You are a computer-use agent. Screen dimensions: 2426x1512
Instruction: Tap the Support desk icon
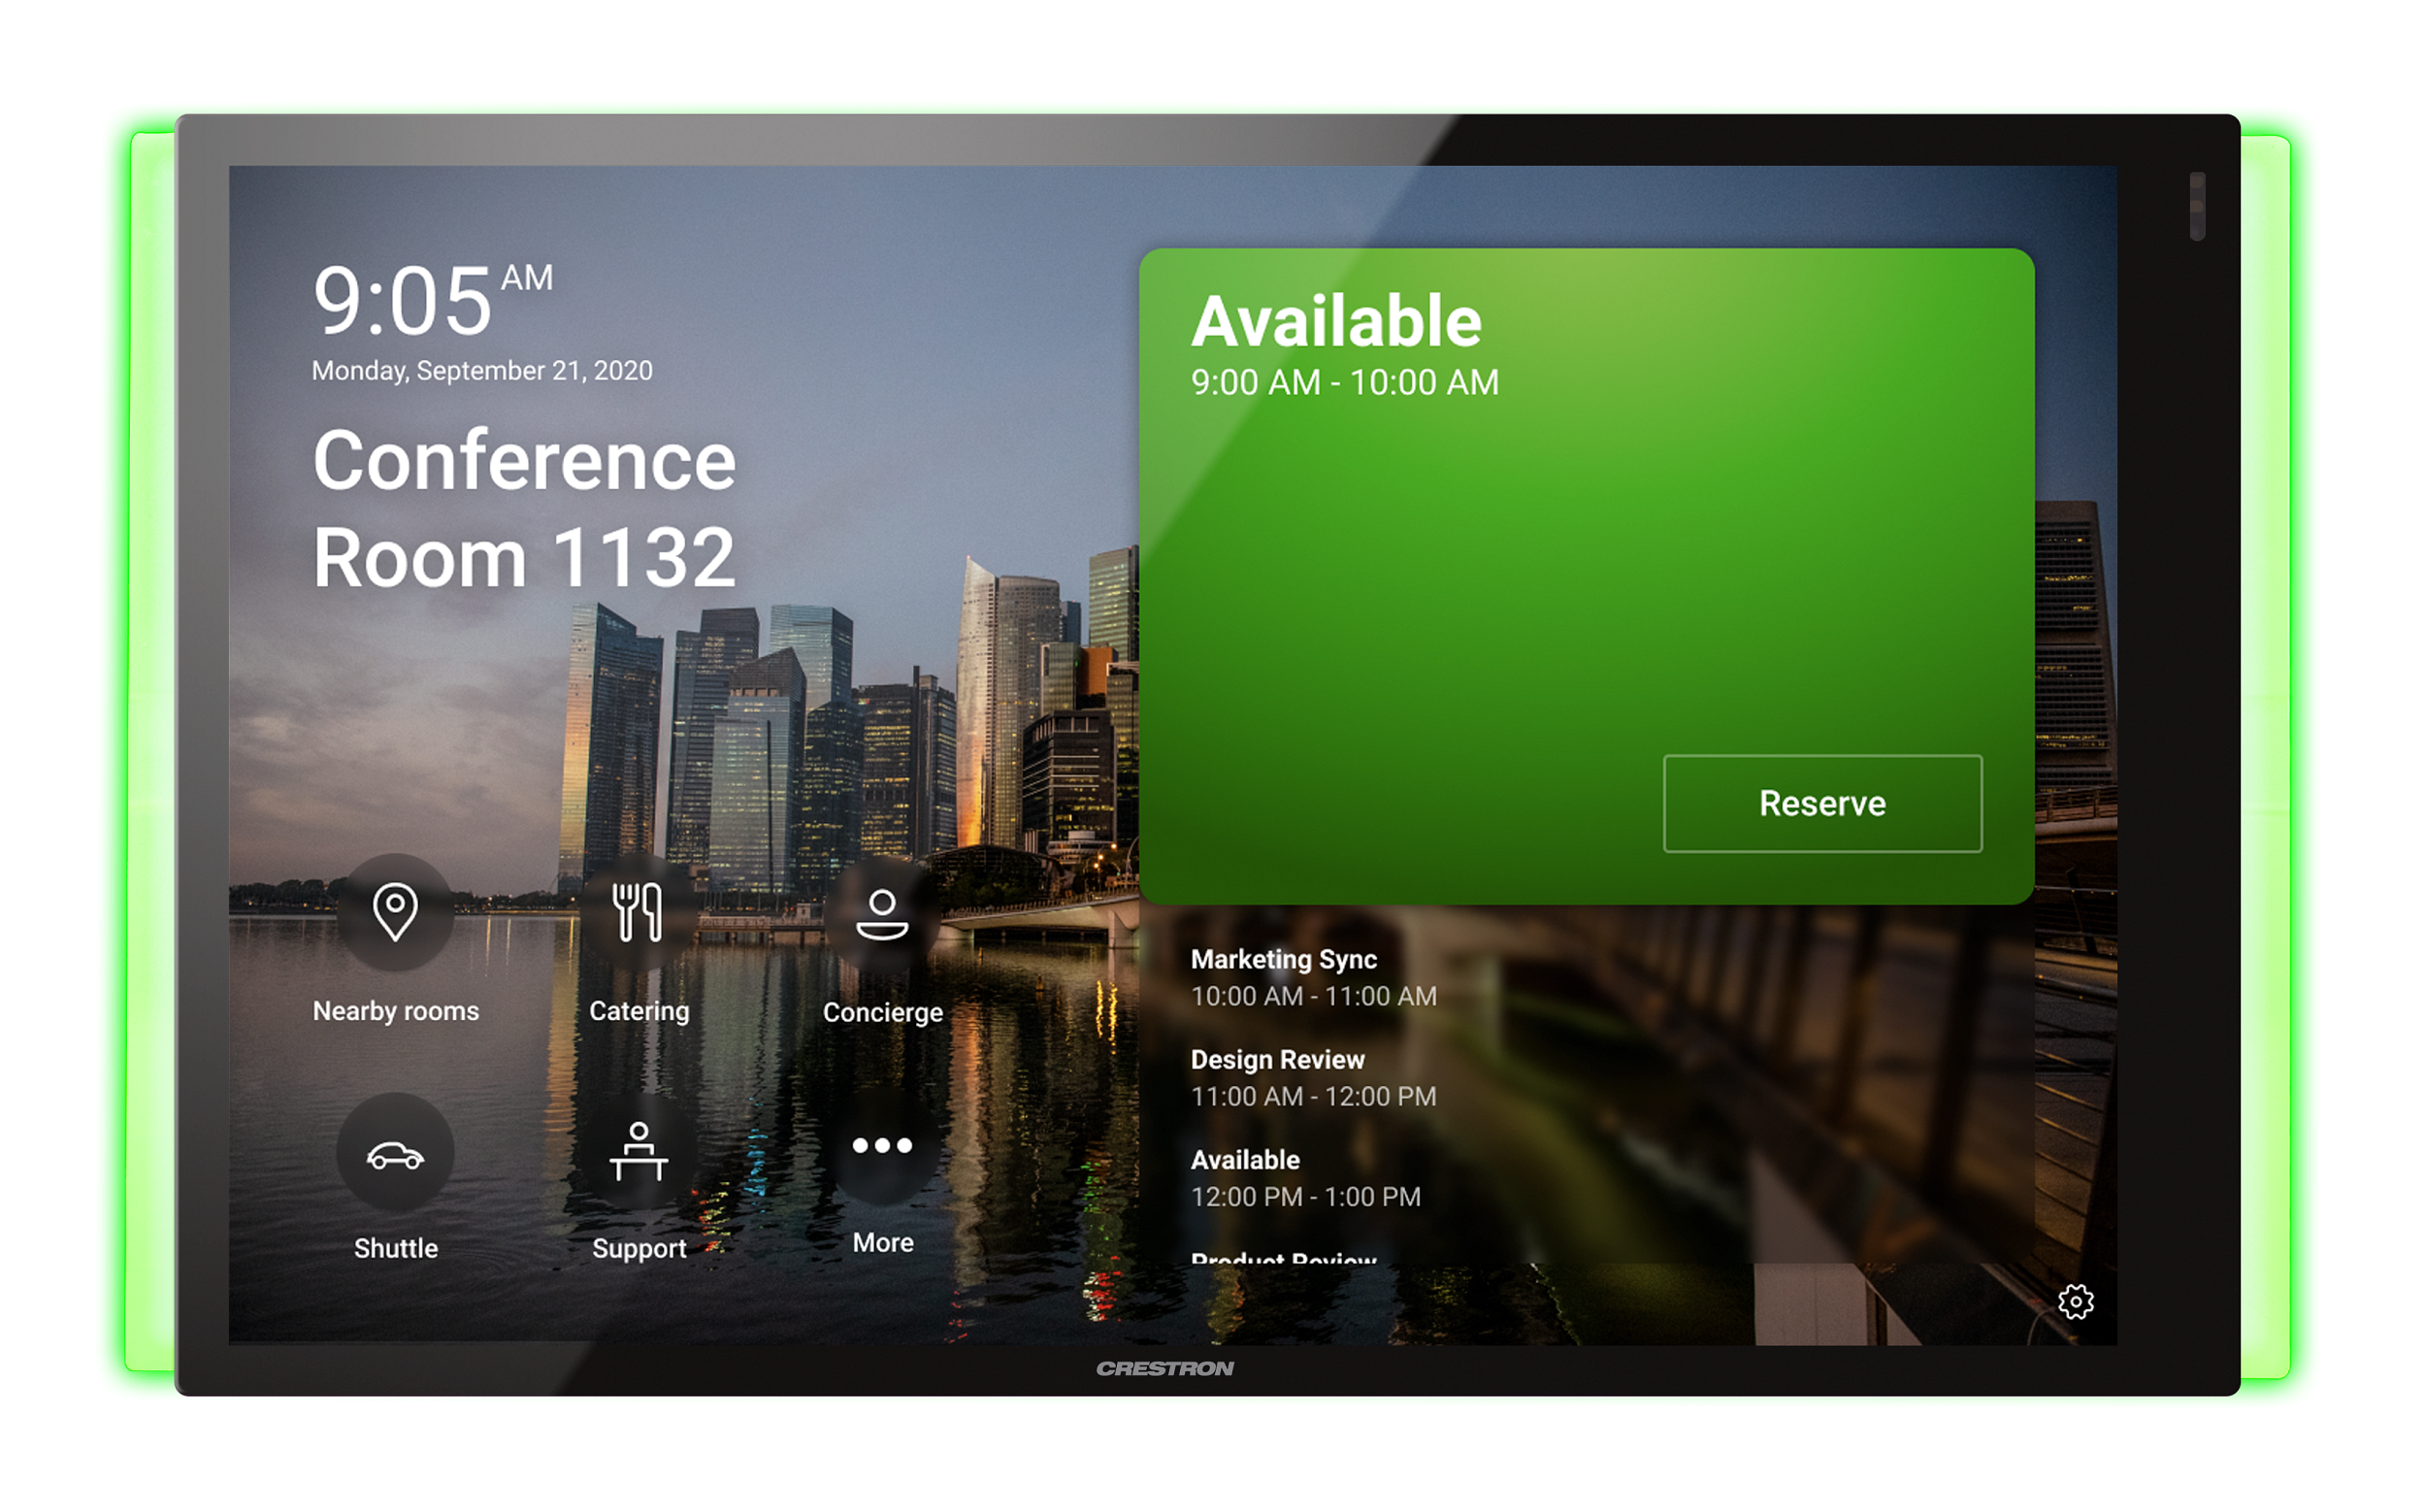tap(638, 1151)
